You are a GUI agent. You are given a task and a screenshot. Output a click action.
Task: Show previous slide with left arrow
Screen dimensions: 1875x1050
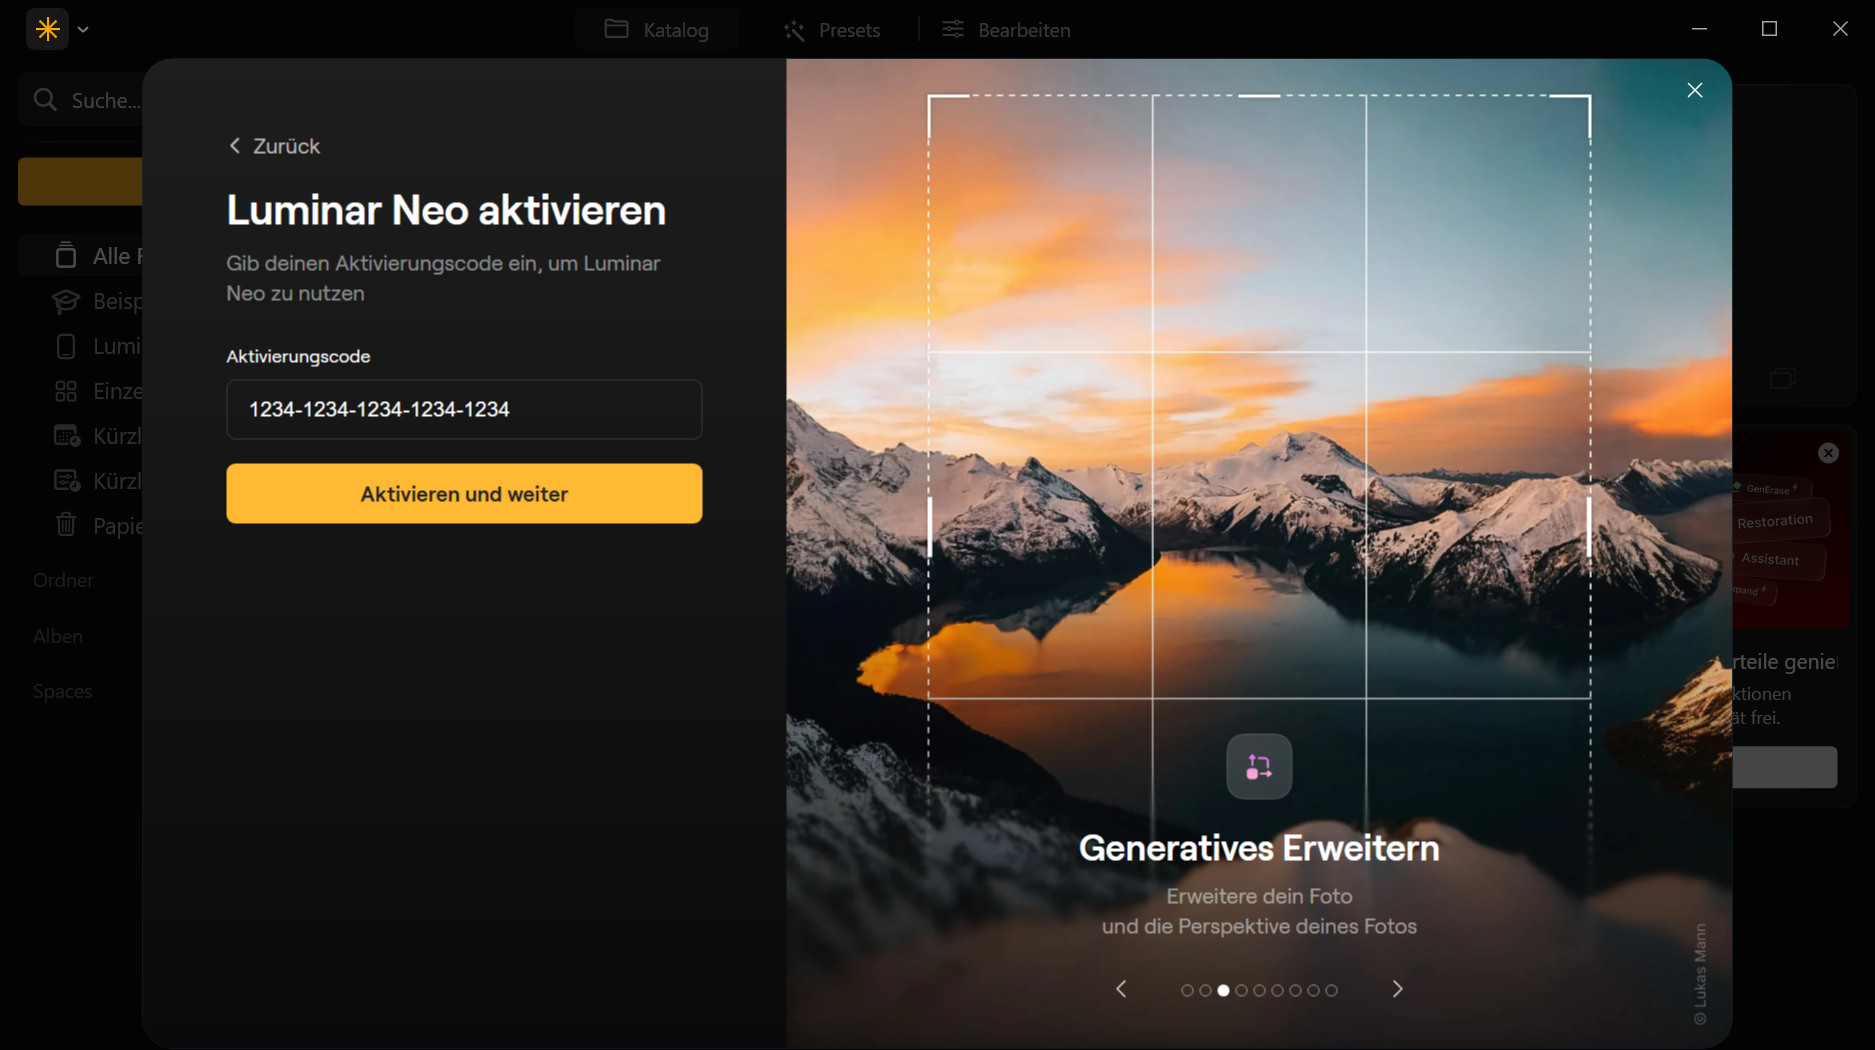click(1121, 989)
